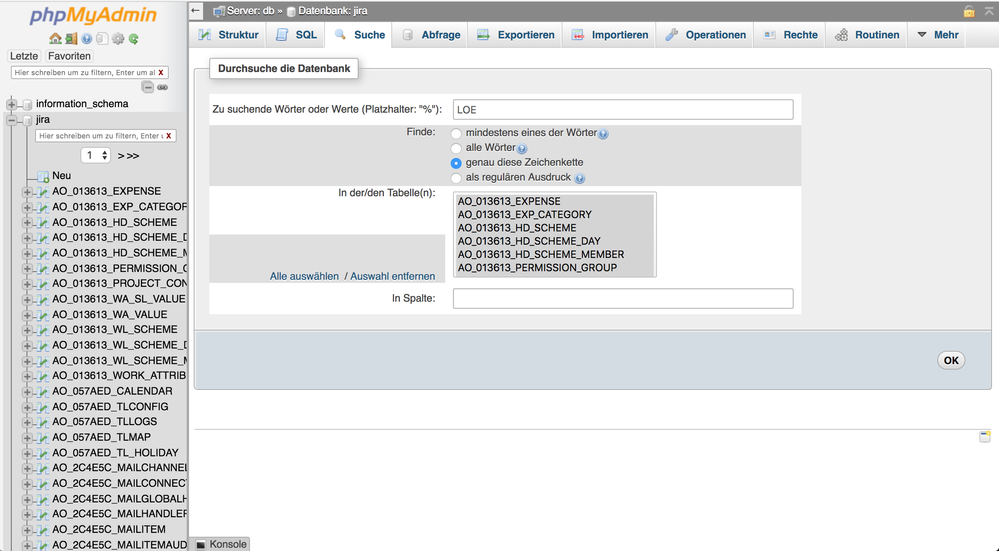Select AO_013613_HD_SCHEME_DAY in the table listbox
This screenshot has height=551, width=999.
[x=555, y=241]
